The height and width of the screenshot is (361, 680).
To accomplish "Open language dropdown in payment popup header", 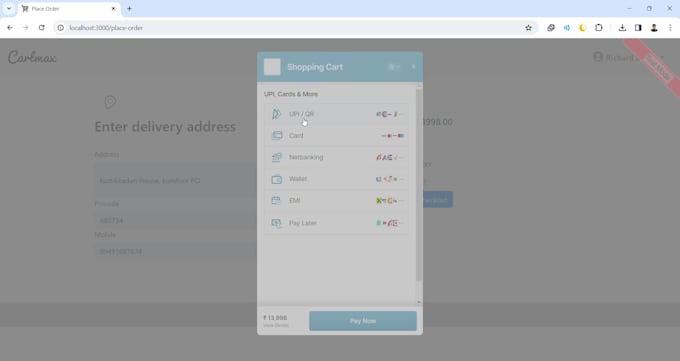I will pos(394,67).
